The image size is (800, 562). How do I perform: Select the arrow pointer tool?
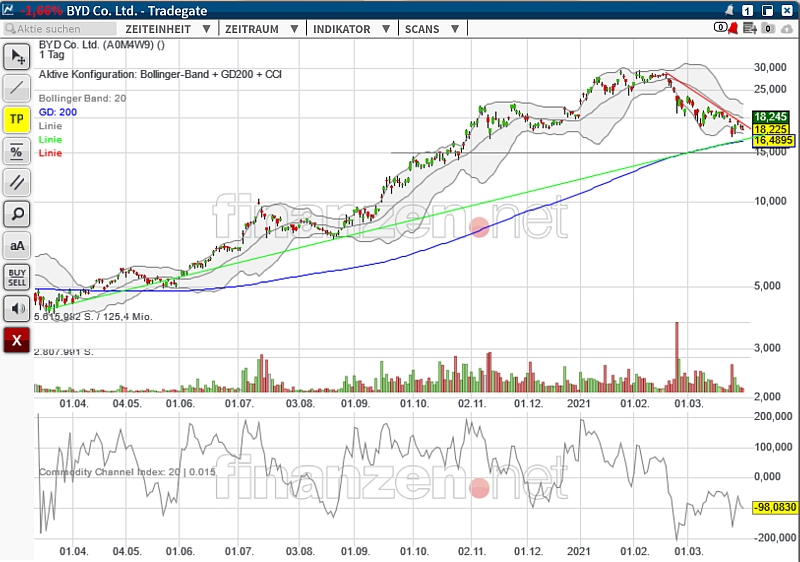pyautogui.click(x=17, y=56)
